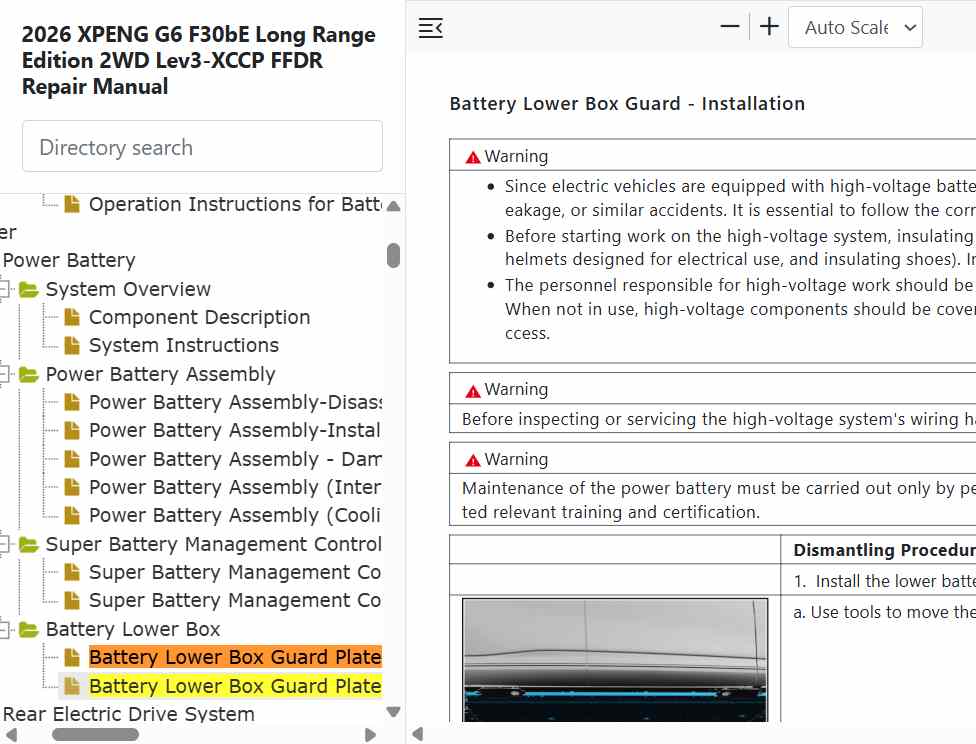
Task: Click the System Overview folder icon
Action: point(29,290)
